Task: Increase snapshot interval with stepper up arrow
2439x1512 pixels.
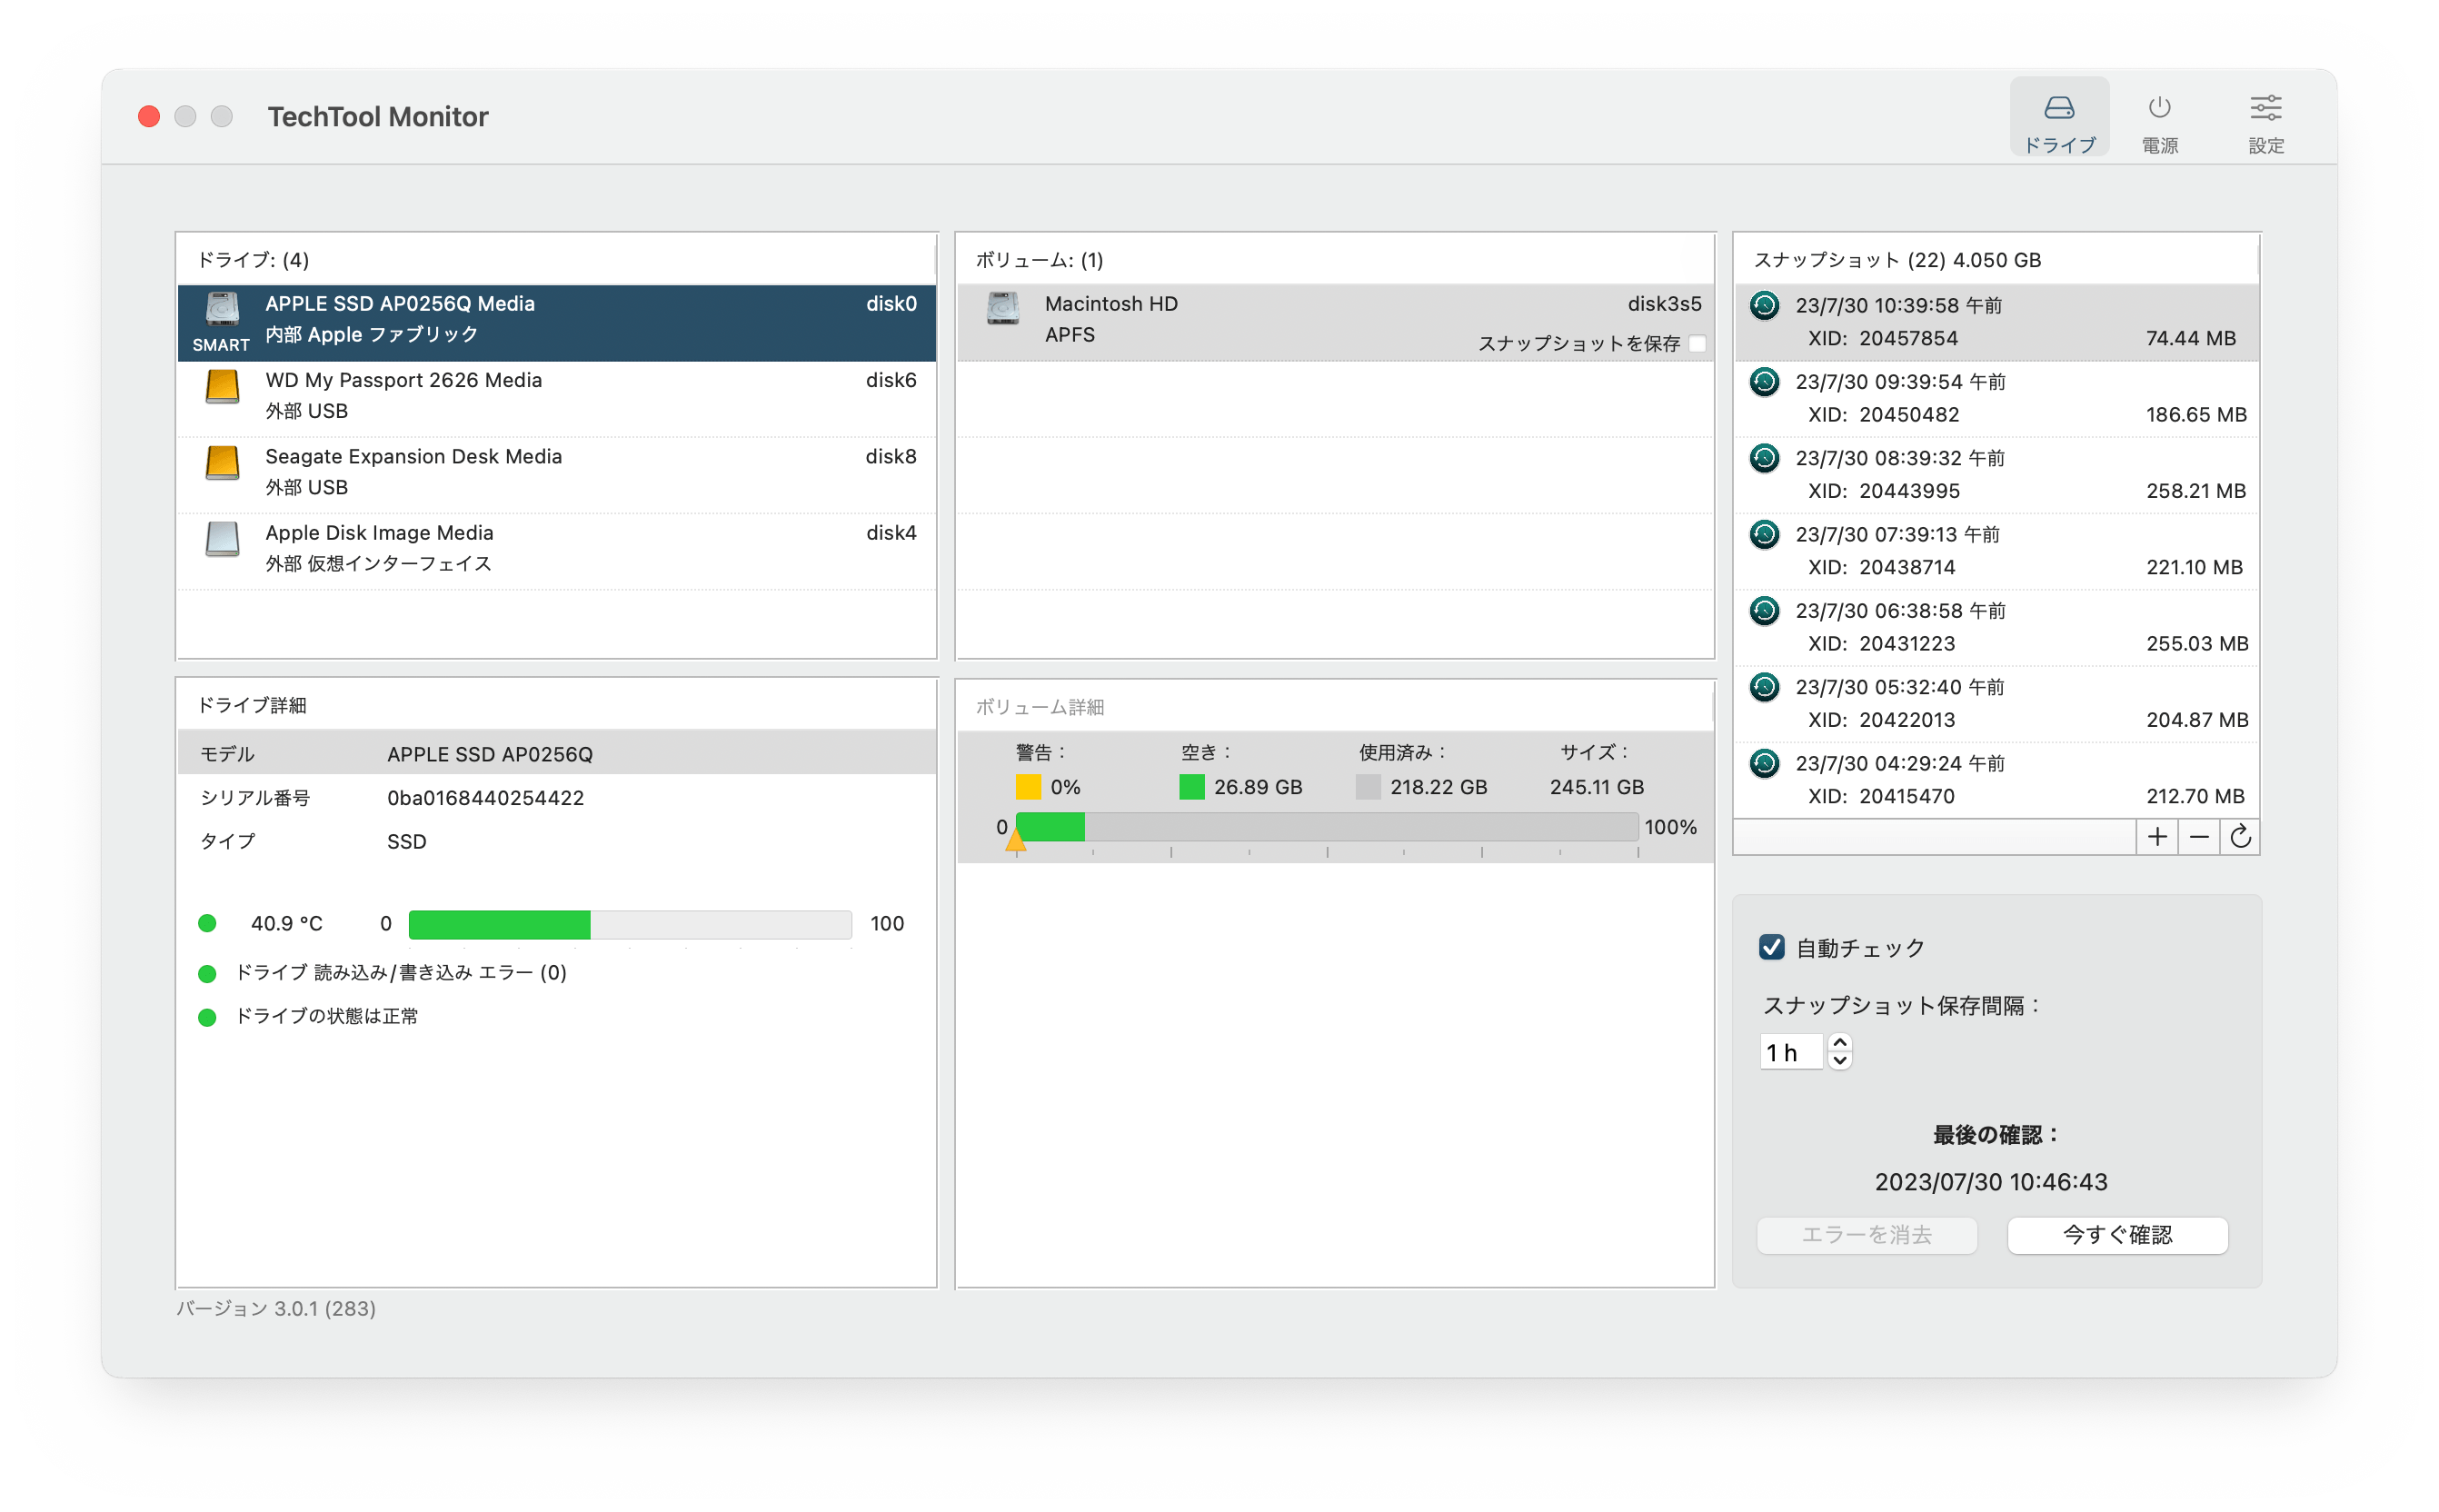Action: point(1840,1043)
